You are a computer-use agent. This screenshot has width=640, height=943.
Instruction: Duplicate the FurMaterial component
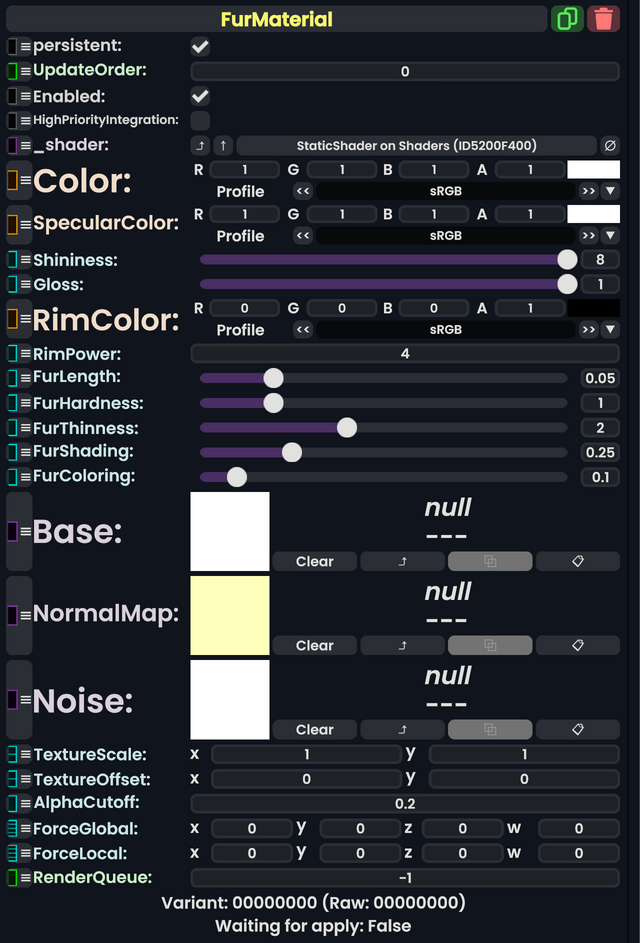click(x=567, y=19)
